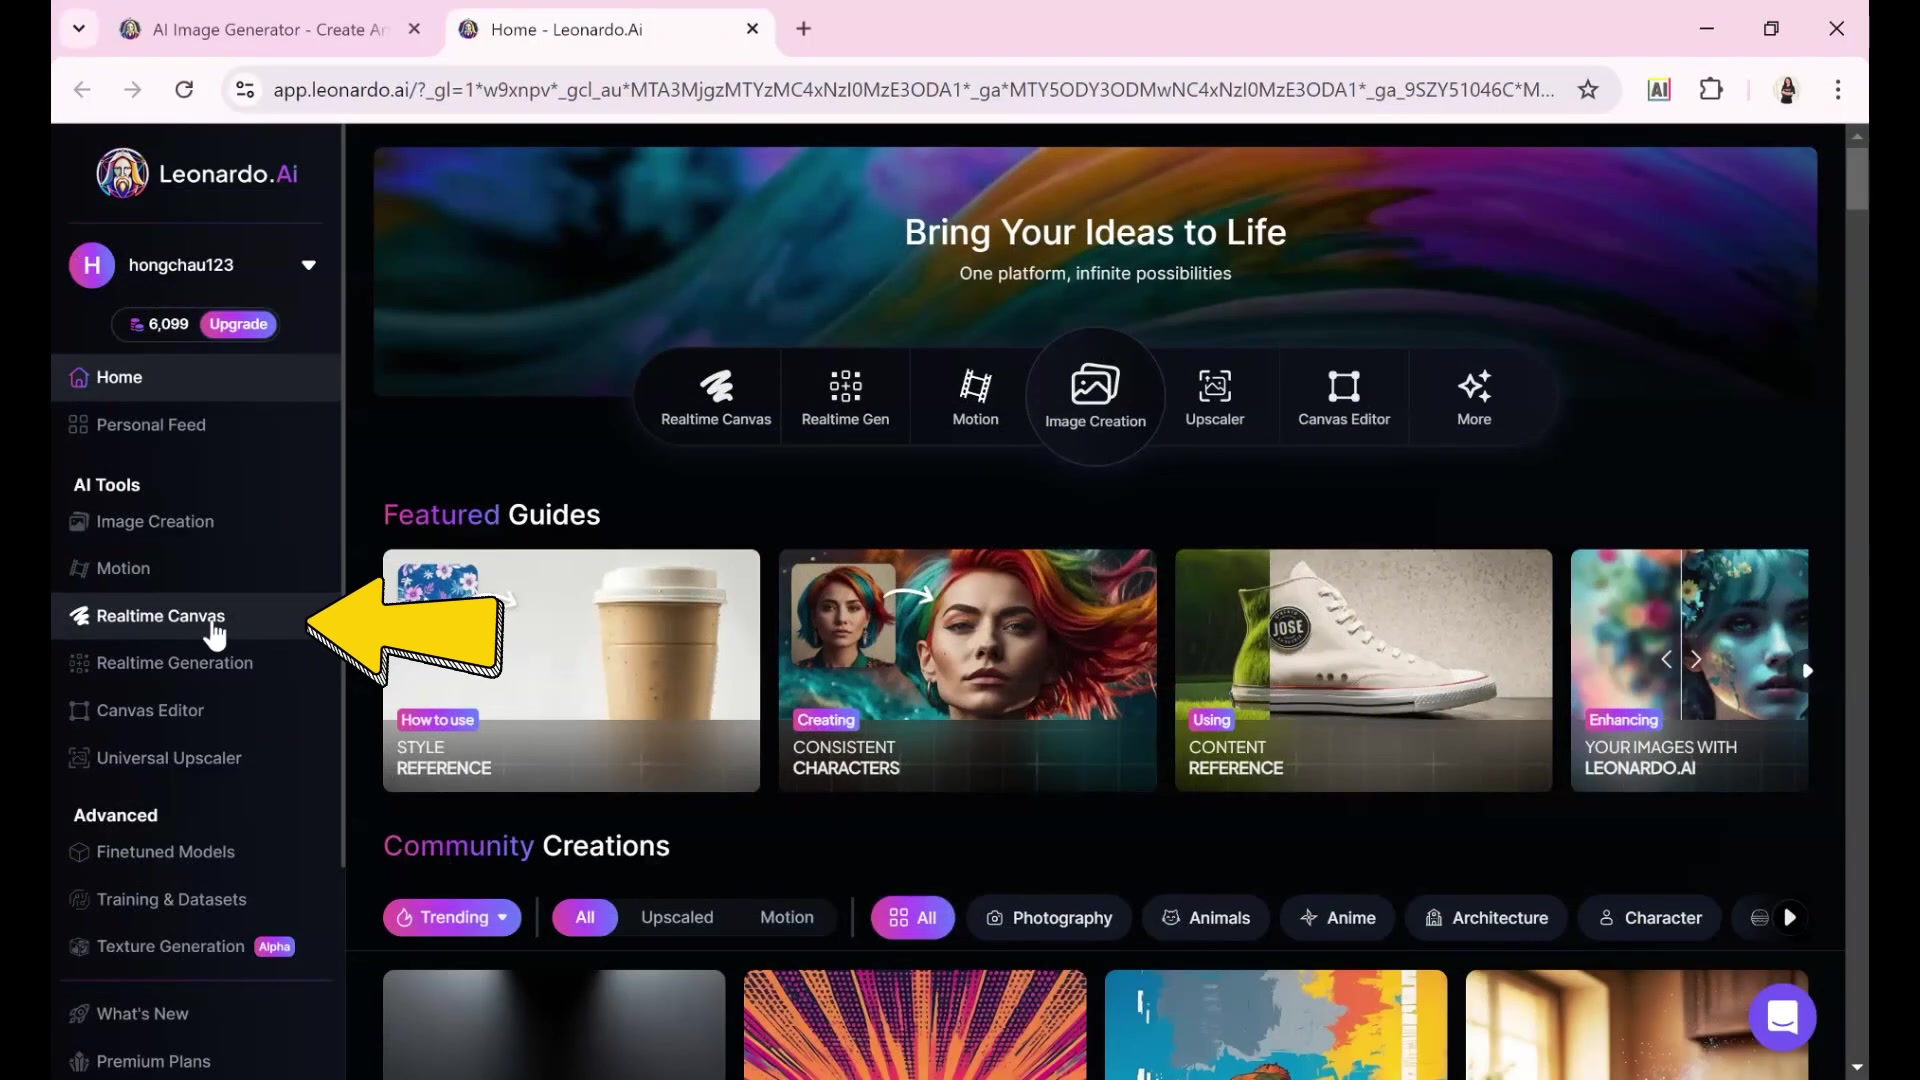Open the Content Reference guide card
Screen dimensions: 1920x1080
tap(1363, 670)
